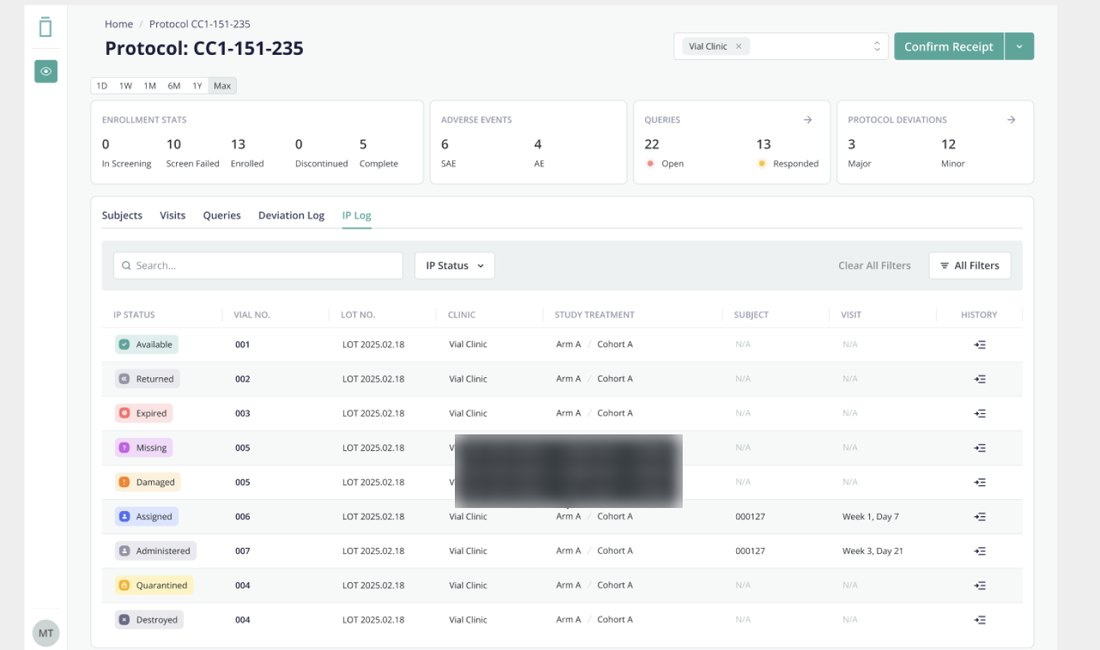Image resolution: width=1100 pixels, height=650 pixels.
Task: Click the 22 Open queries count
Action: click(652, 144)
